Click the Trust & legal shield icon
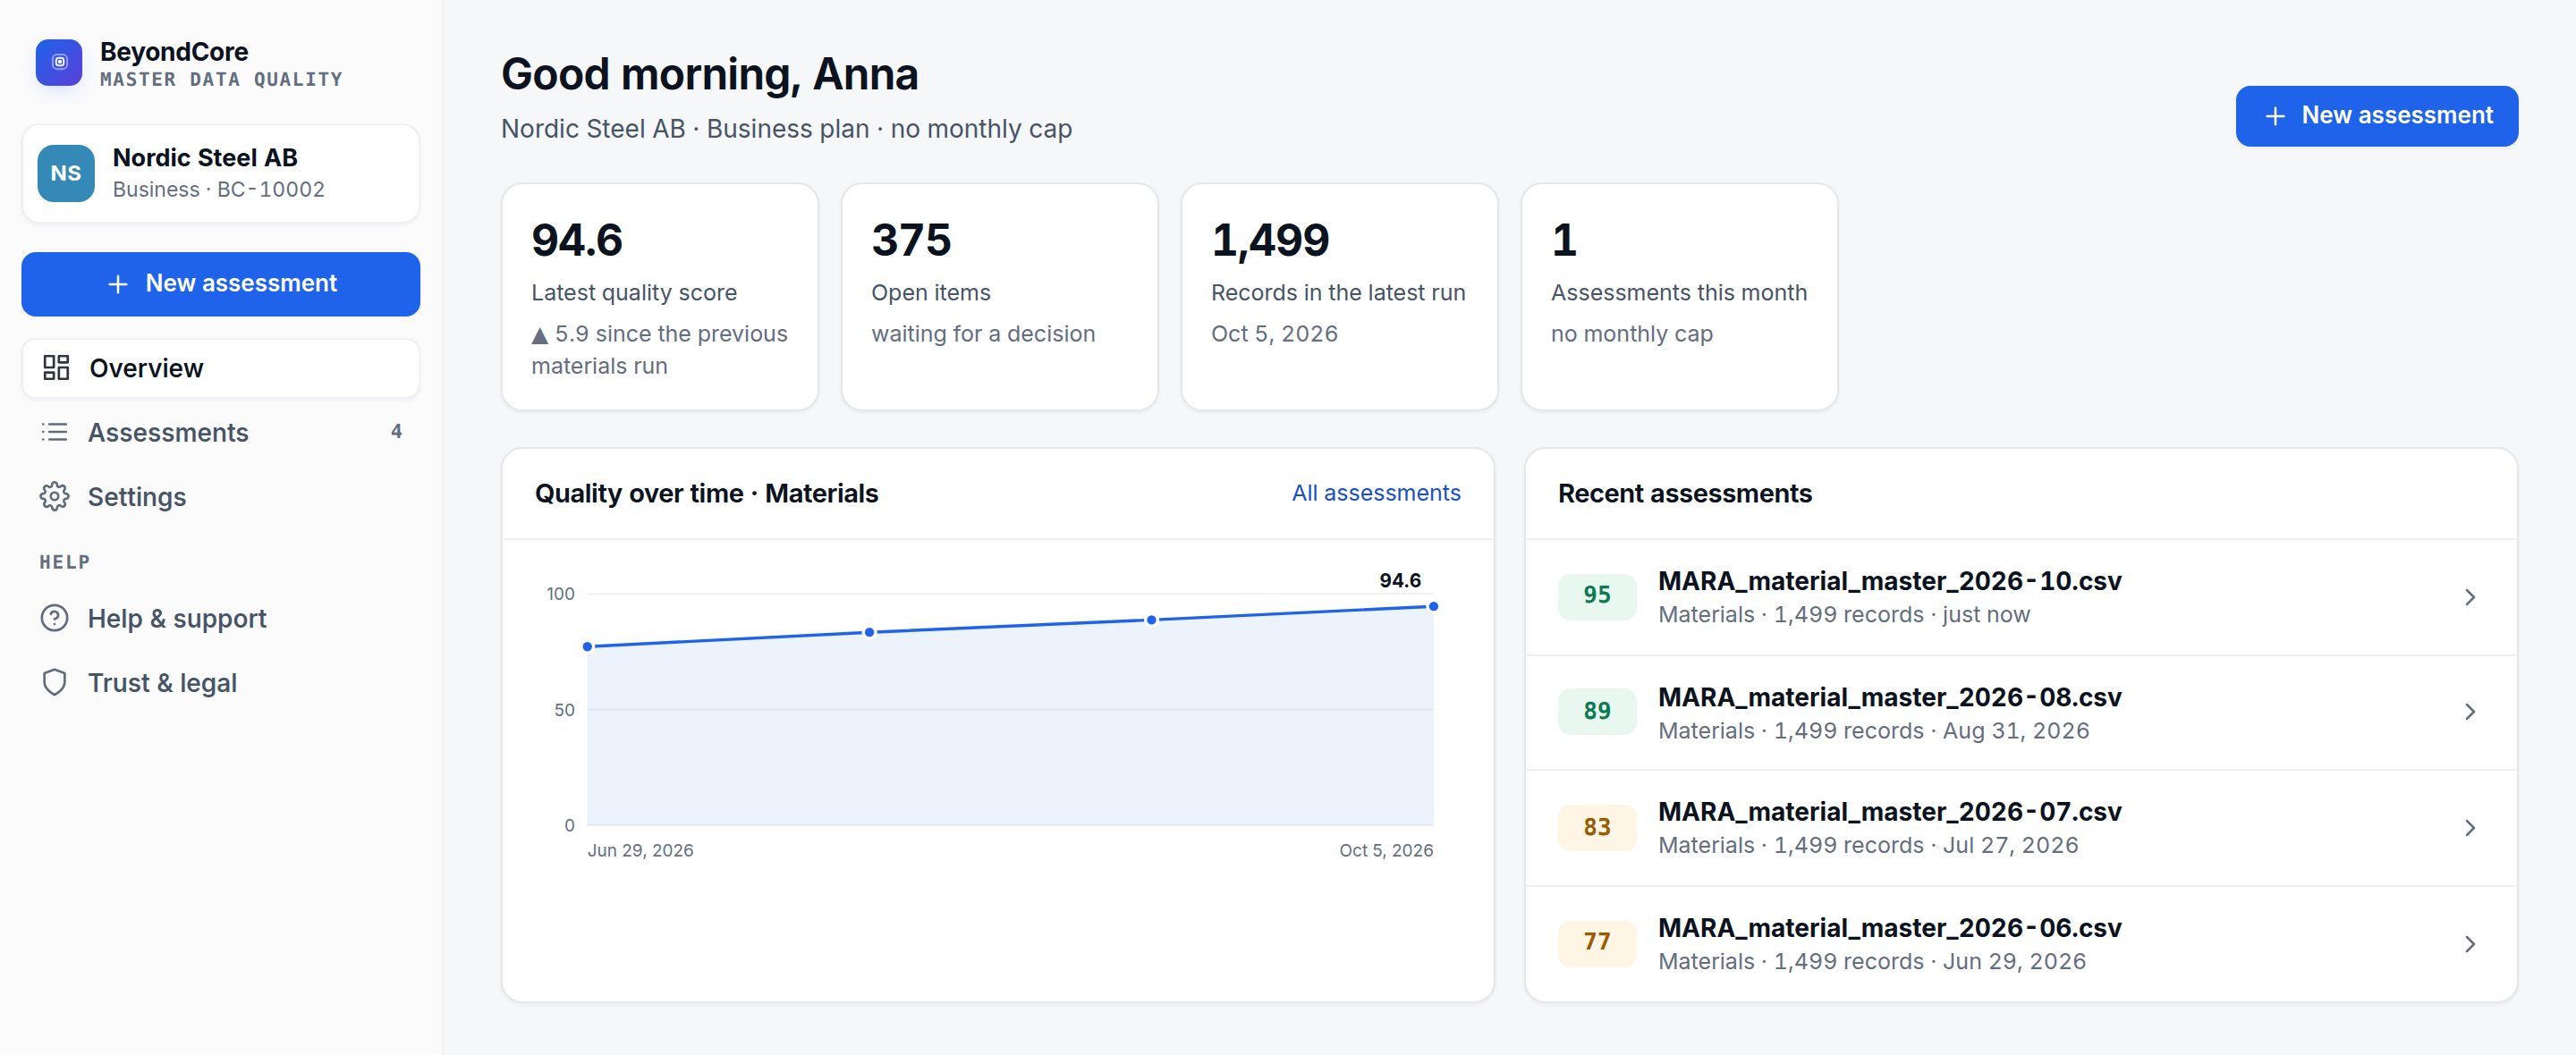Viewport: 2576px width, 1055px height. pos(54,683)
